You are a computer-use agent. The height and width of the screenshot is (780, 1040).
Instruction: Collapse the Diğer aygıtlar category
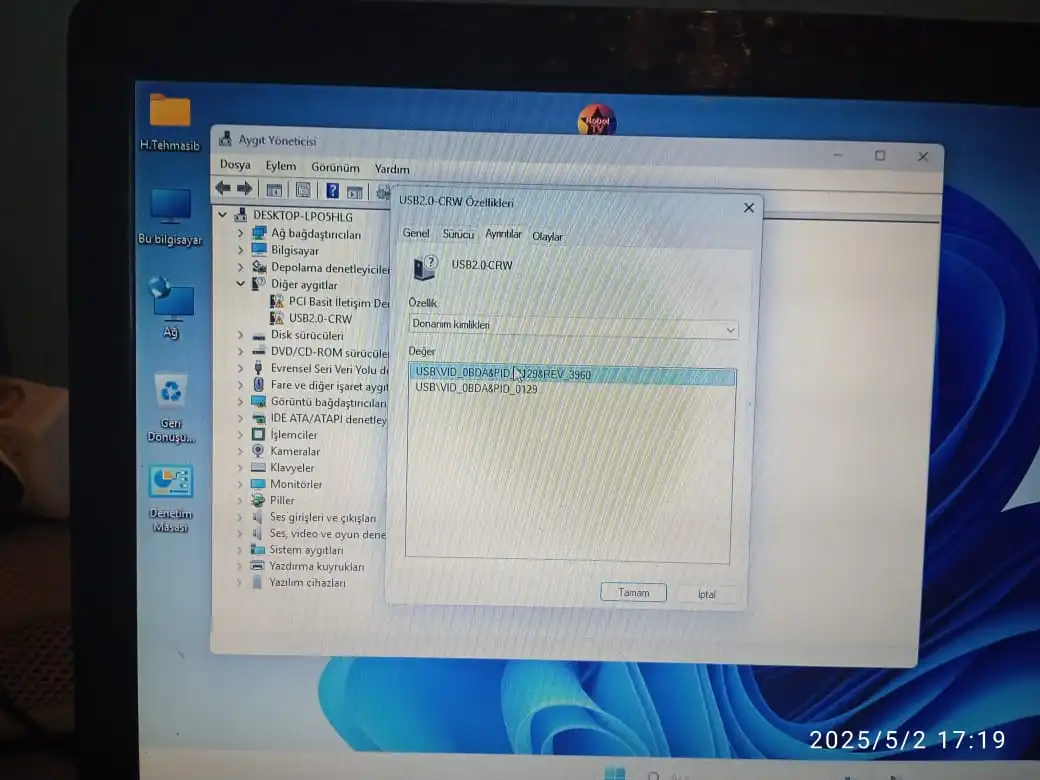pyautogui.click(x=241, y=283)
